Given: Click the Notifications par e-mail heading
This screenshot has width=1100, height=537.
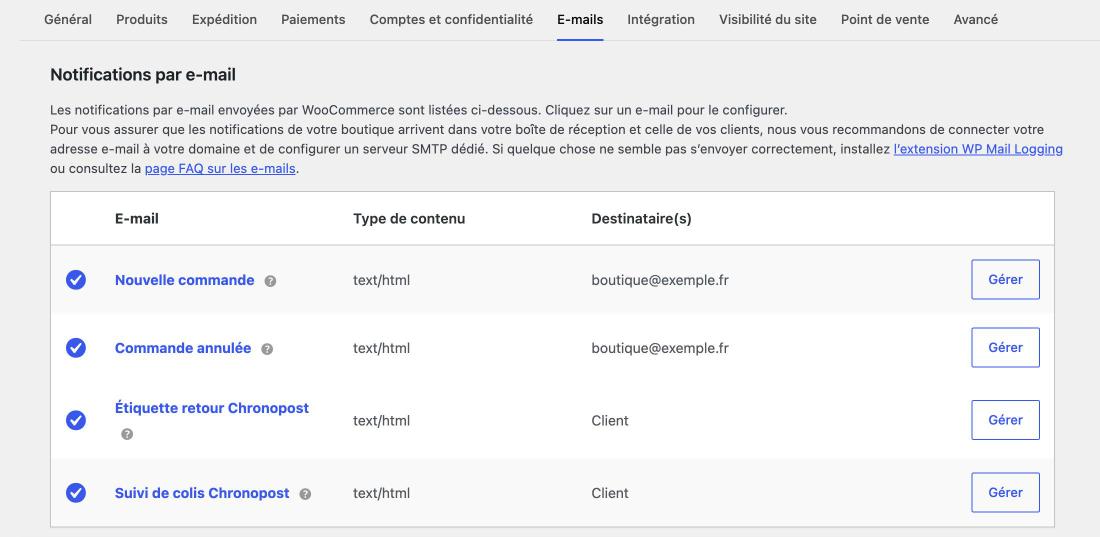Looking at the screenshot, I should pos(143,75).
